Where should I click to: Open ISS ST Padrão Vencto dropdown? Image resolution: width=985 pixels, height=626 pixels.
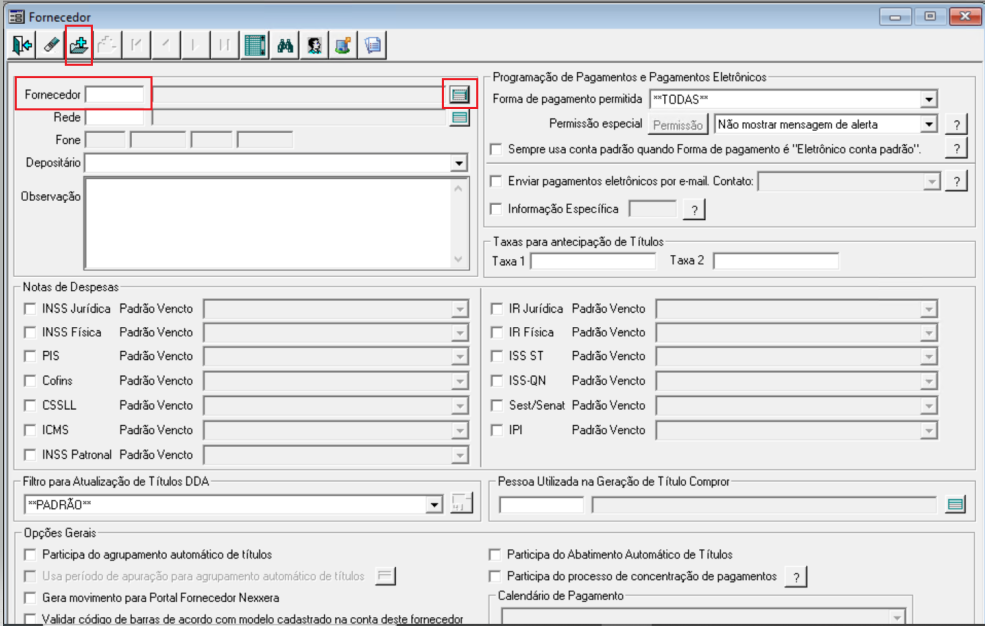coord(928,357)
